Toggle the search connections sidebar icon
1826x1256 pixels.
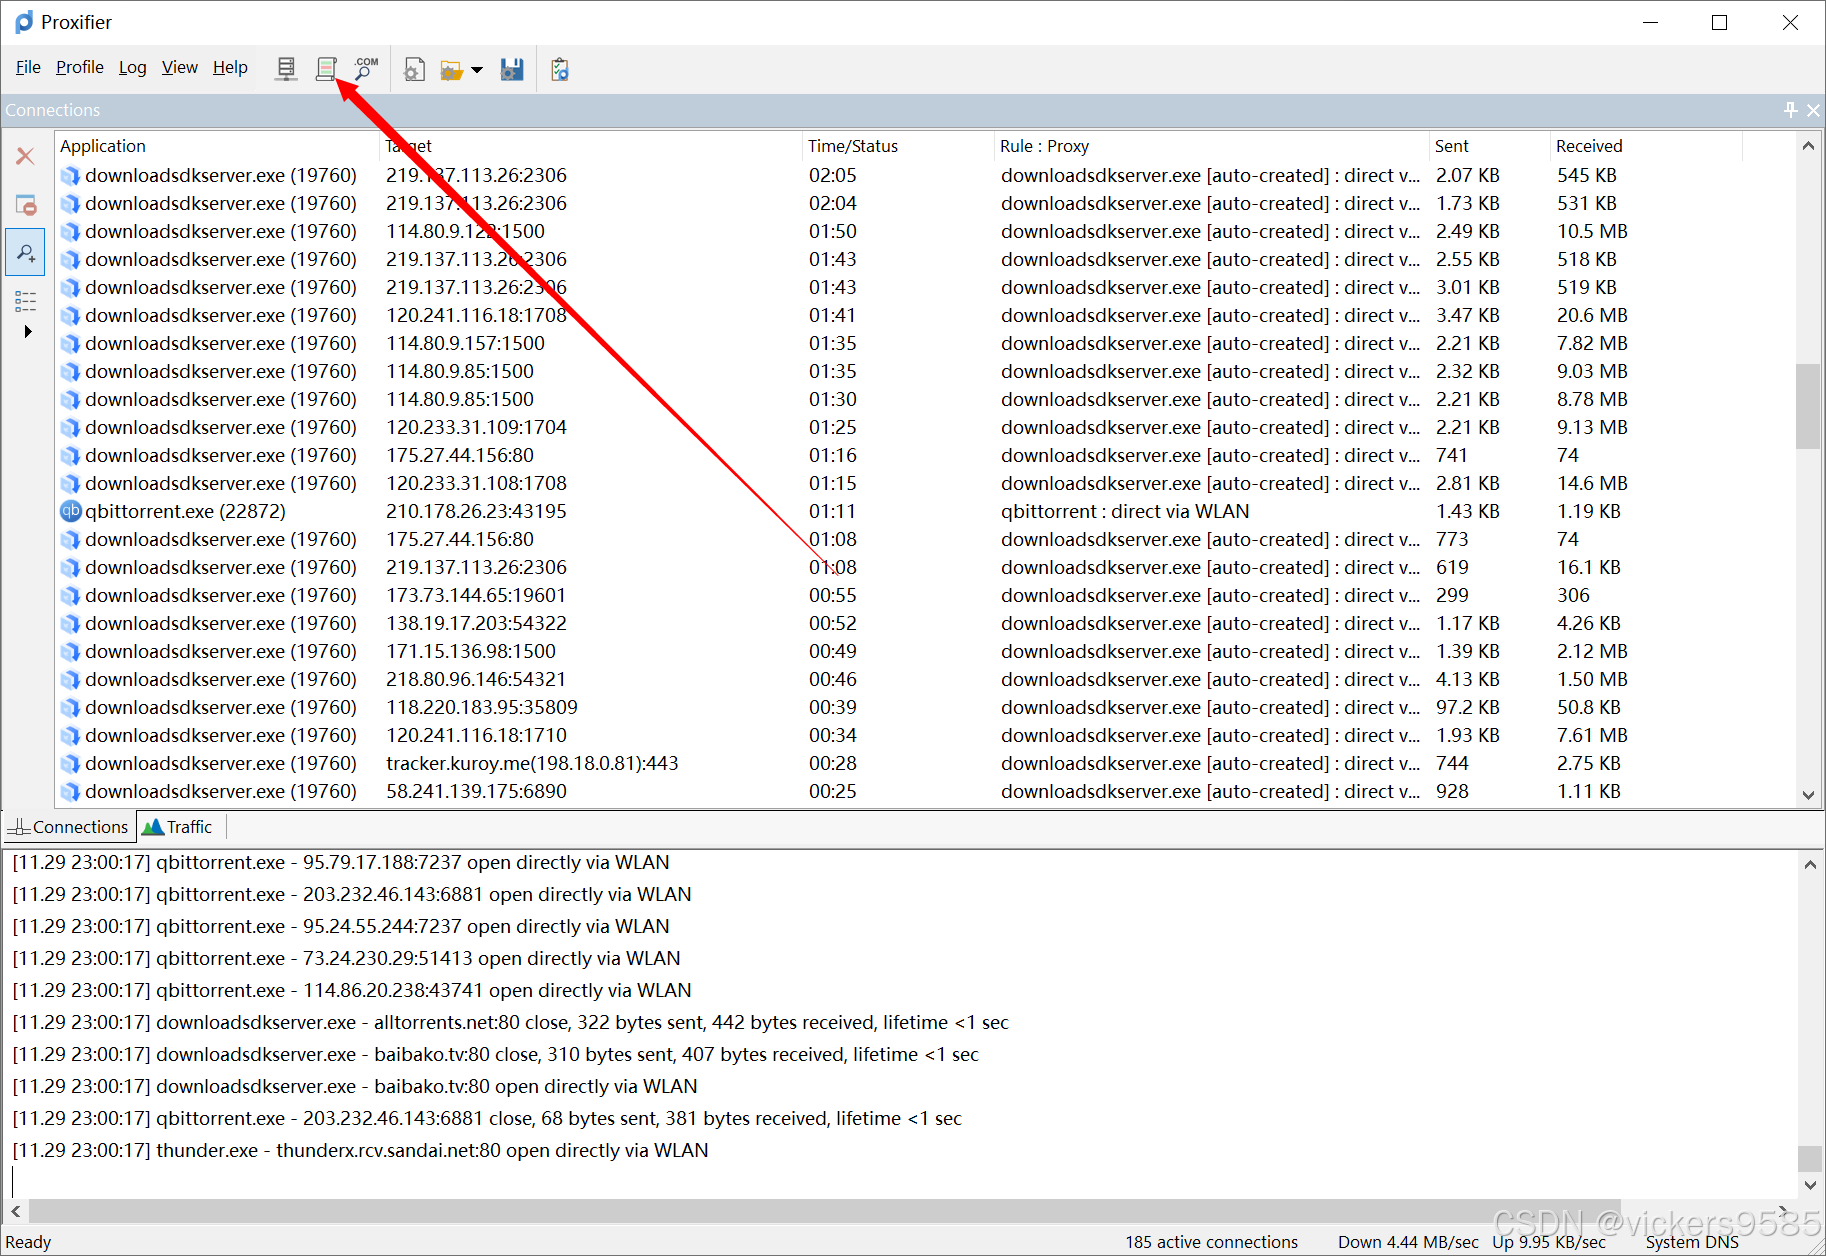click(x=26, y=253)
